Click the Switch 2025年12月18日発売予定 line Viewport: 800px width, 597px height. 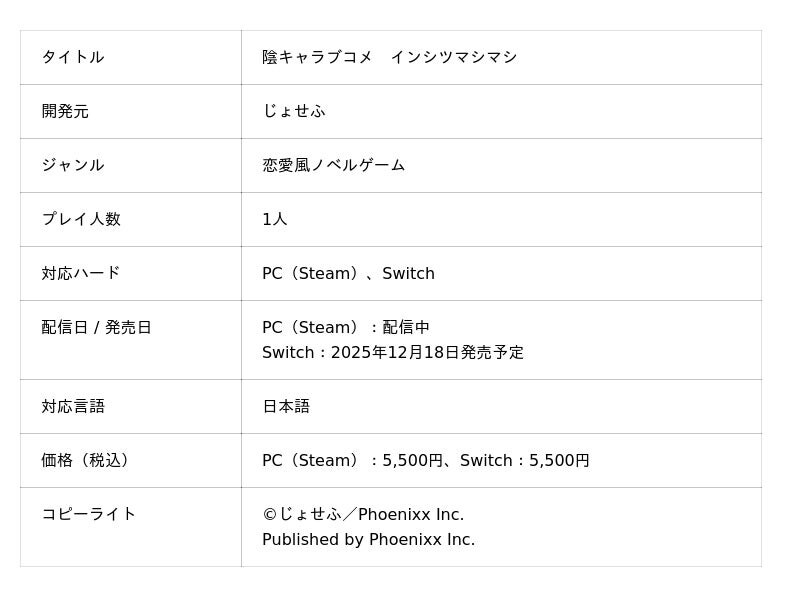(393, 352)
